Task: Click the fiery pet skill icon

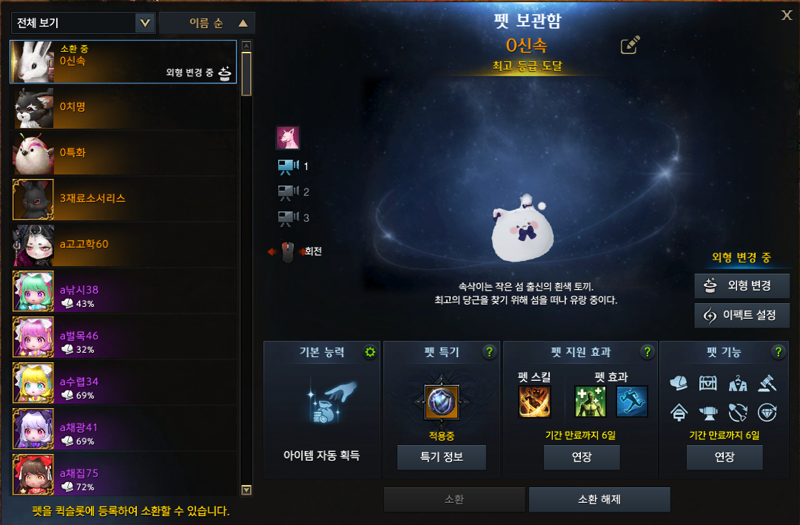Action: coord(534,402)
